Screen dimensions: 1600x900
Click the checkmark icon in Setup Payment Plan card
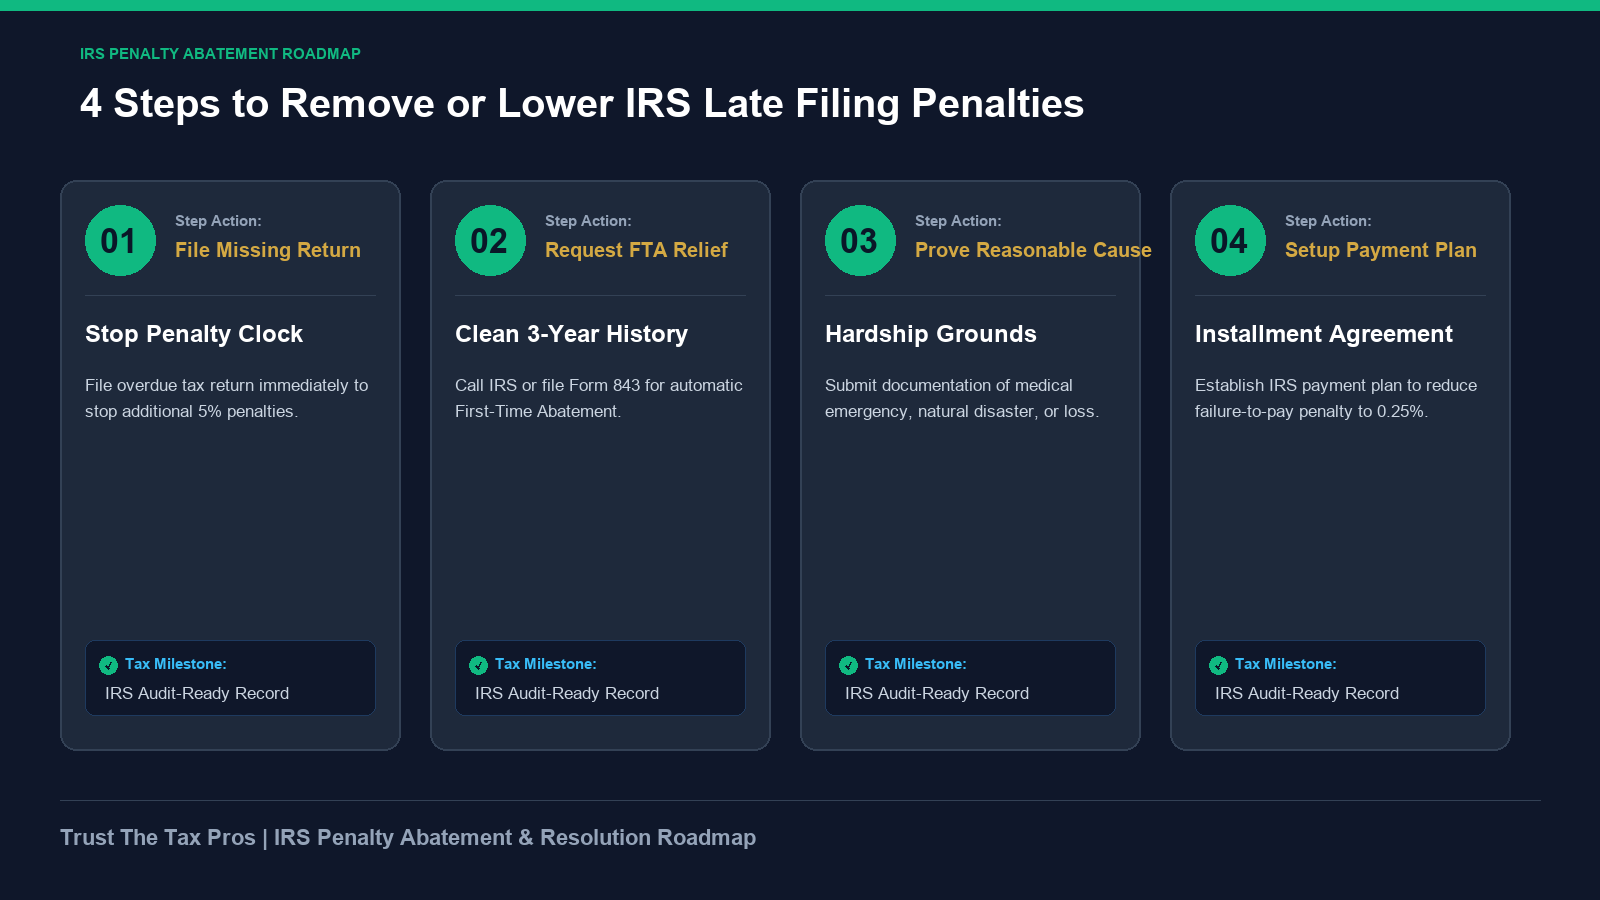(1218, 665)
